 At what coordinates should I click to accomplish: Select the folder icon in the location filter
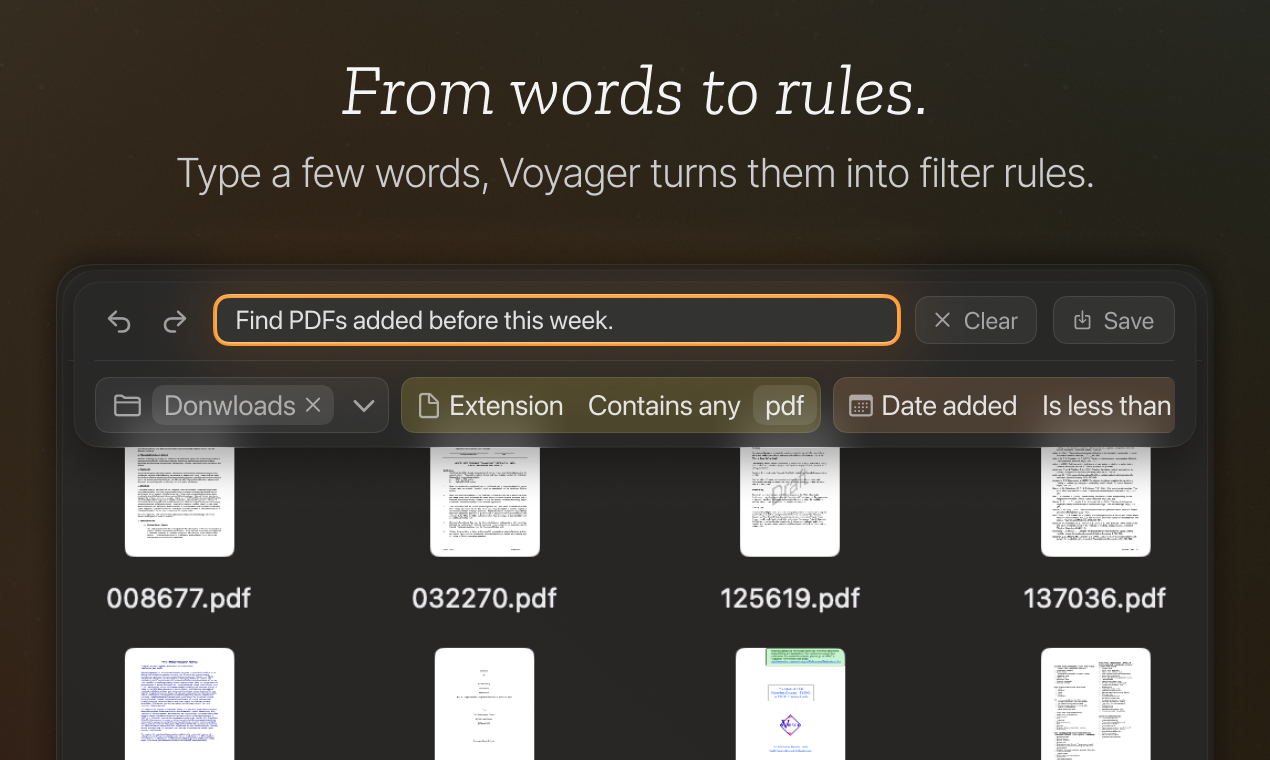127,405
